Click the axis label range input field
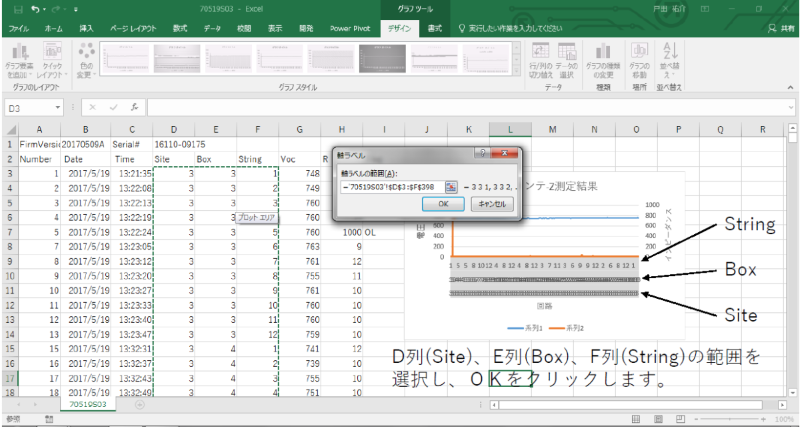The width and height of the screenshot is (800, 427). [x=392, y=187]
